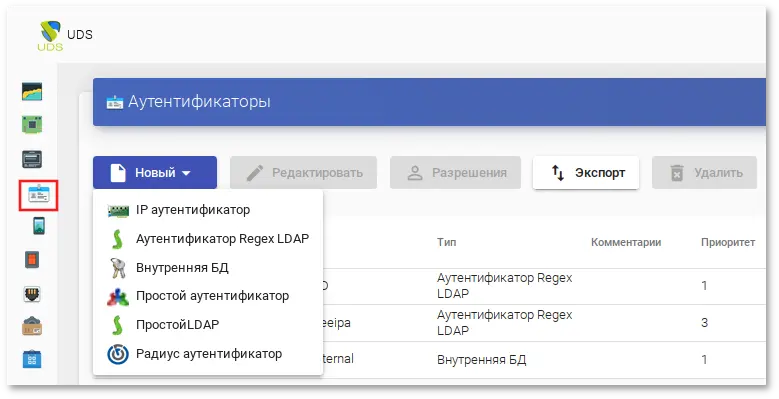The image size is (779, 399).
Task: Choose Радиус аутентификатор menu entry
Action: click(x=208, y=354)
